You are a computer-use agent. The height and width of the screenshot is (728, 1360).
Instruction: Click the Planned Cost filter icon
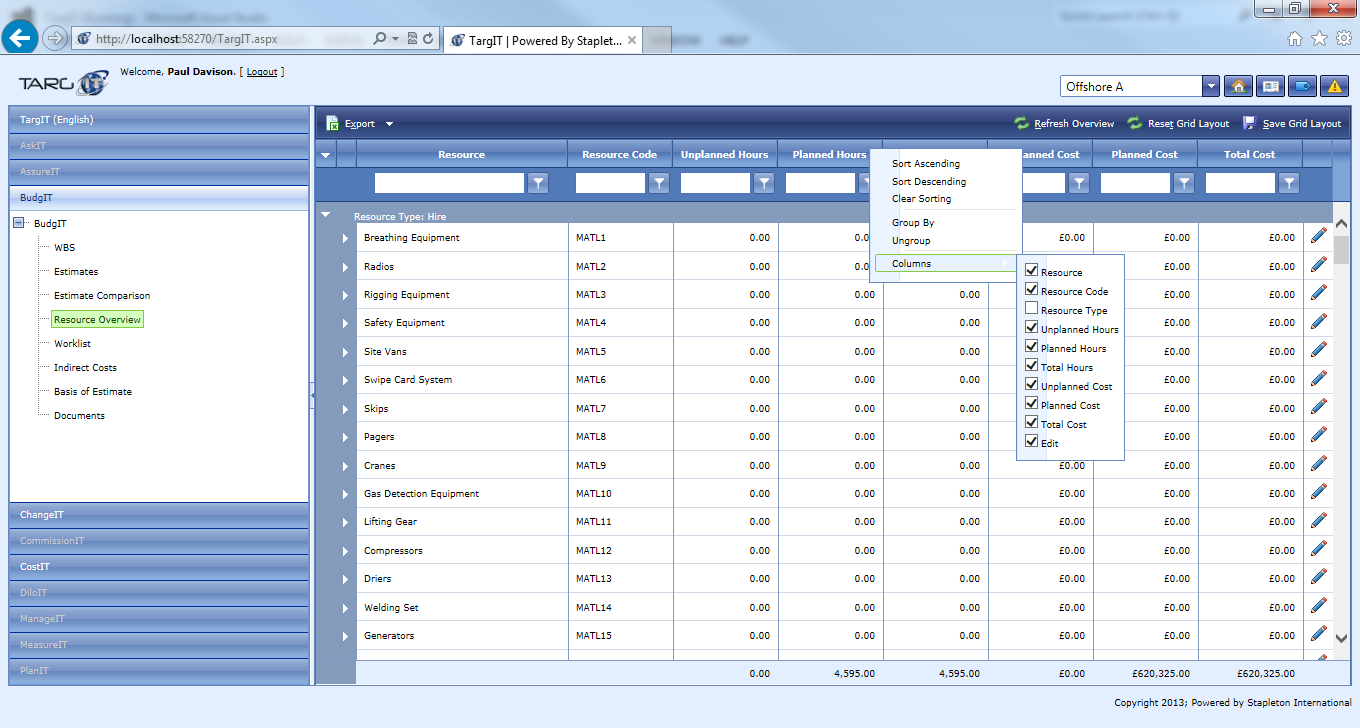point(1184,183)
